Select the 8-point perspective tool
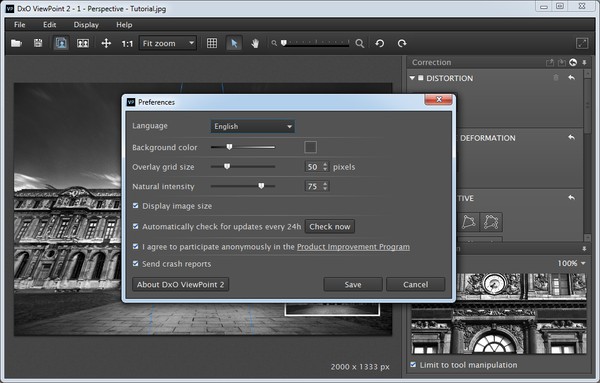Image resolution: width=600 pixels, height=383 pixels. [x=491, y=222]
